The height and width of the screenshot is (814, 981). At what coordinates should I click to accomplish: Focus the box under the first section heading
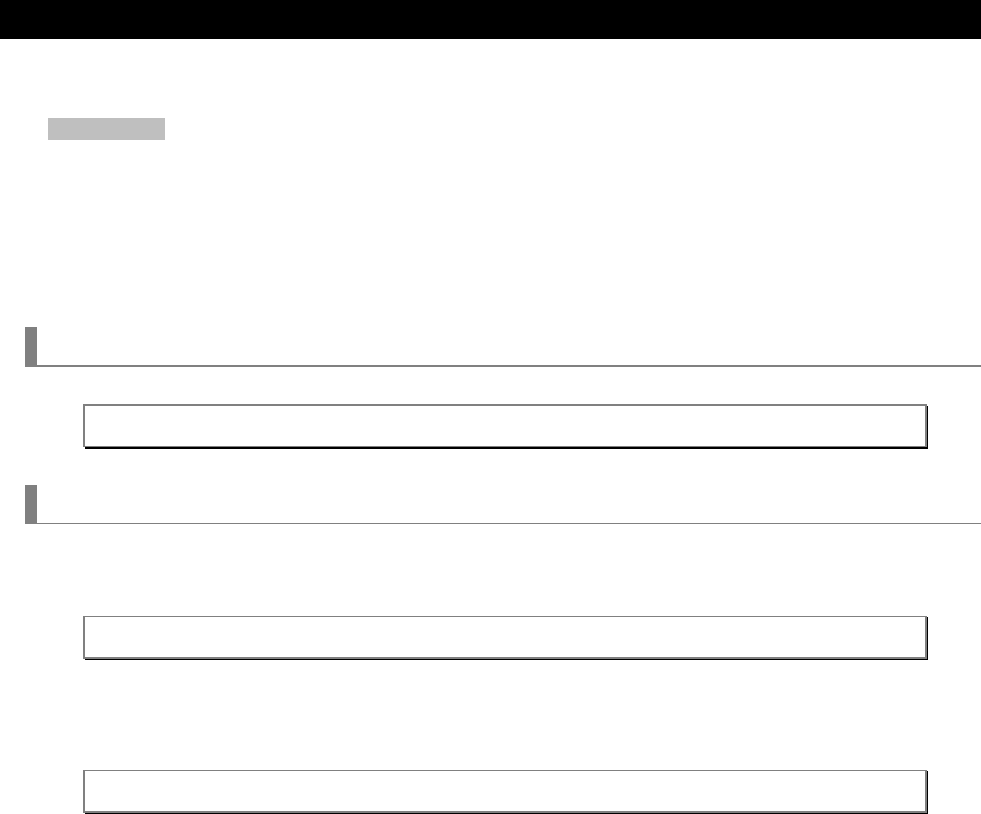point(505,425)
